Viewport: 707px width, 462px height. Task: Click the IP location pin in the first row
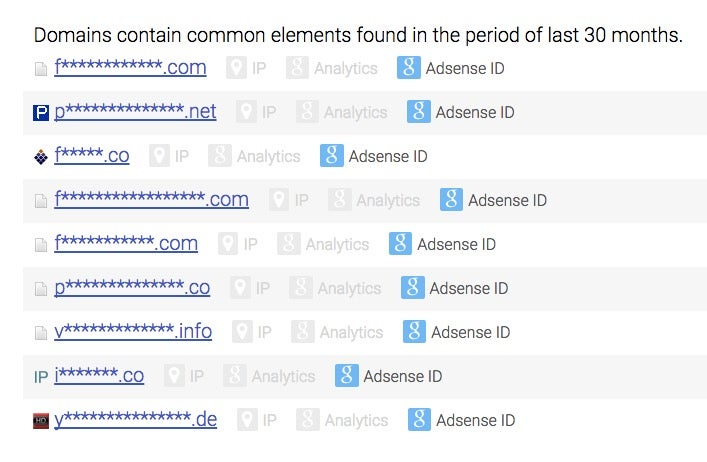[236, 68]
